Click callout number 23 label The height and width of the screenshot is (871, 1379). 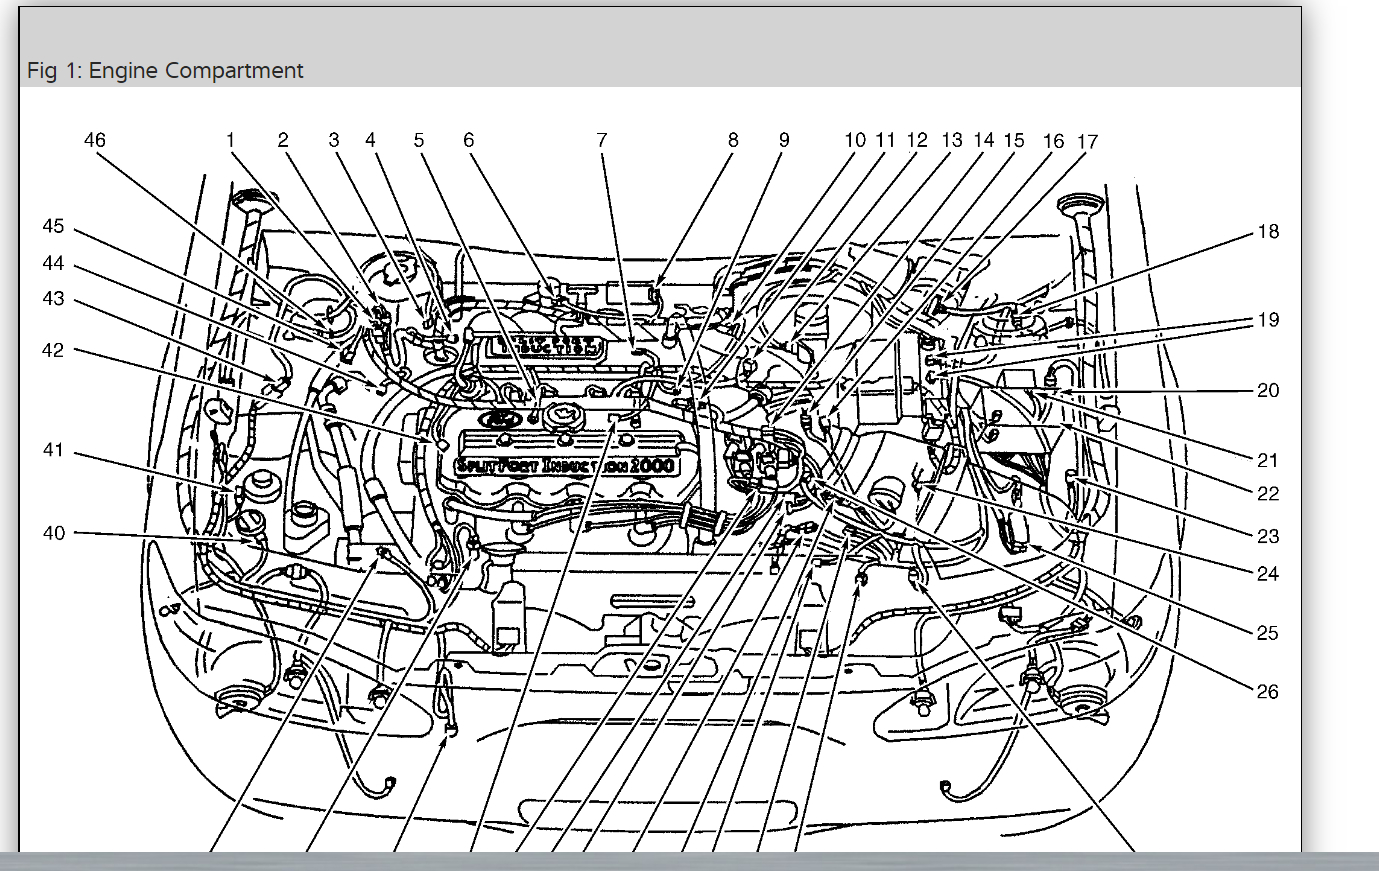pos(1268,536)
